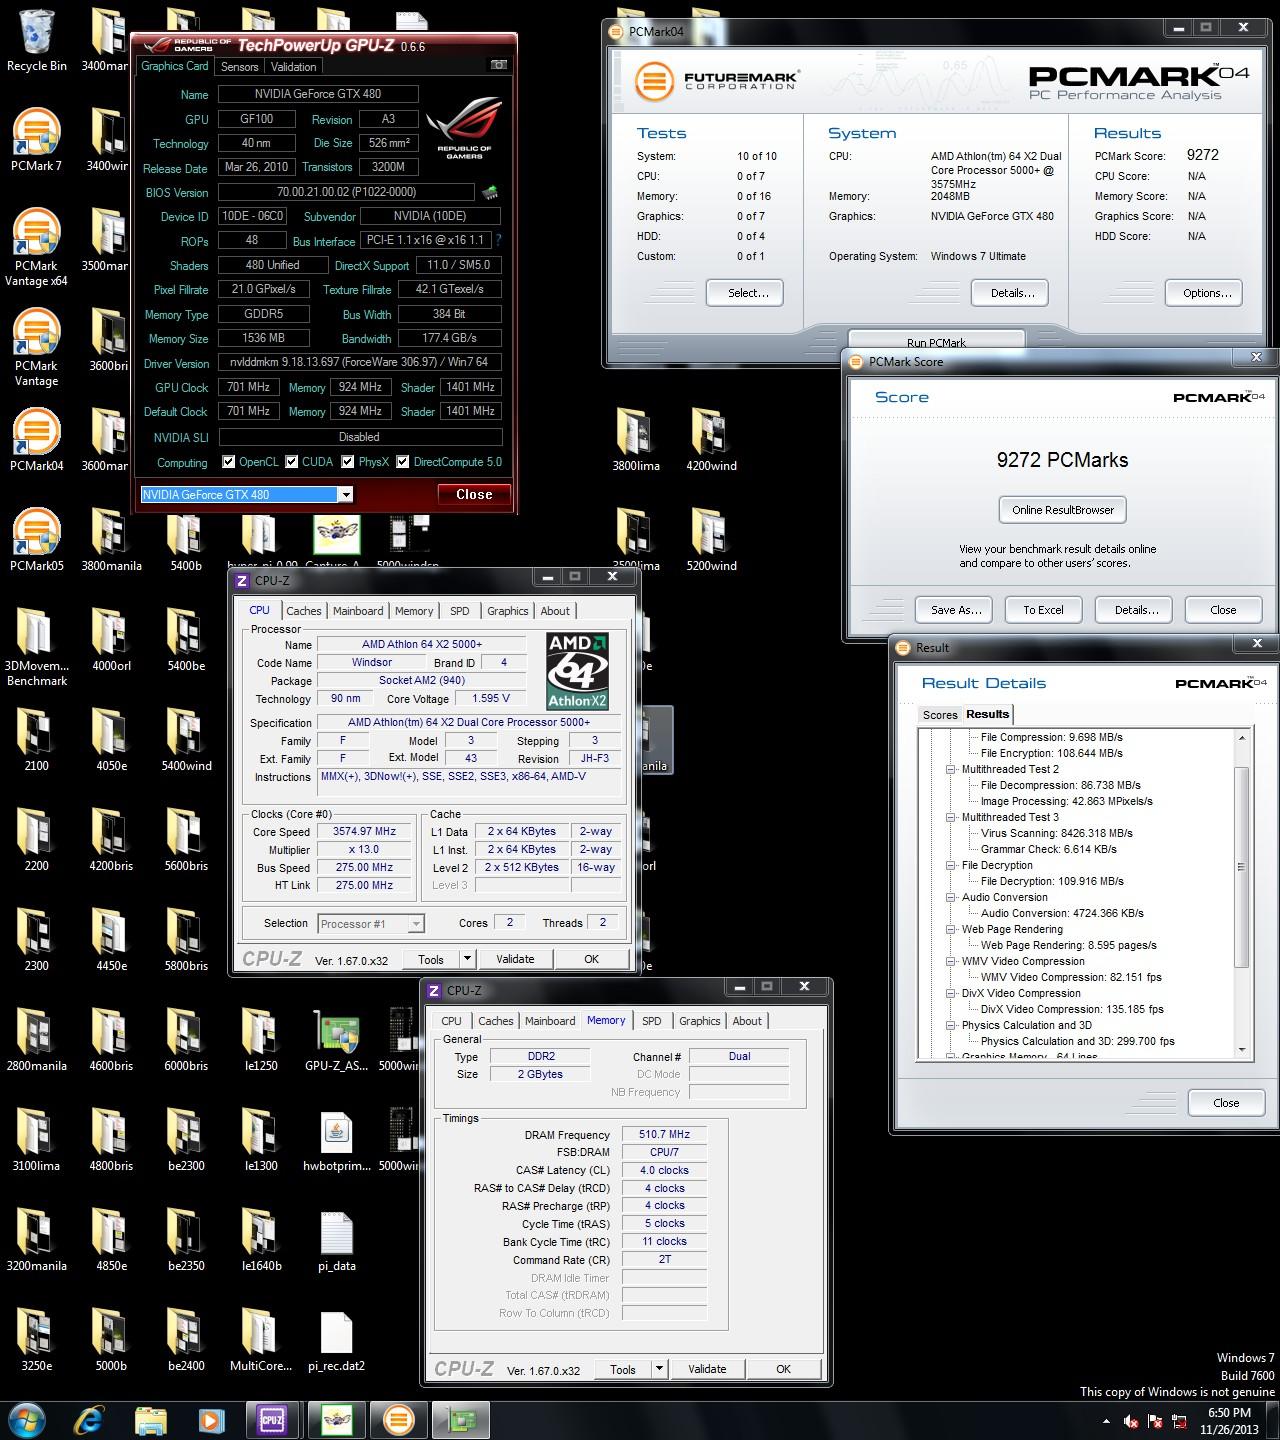Open the Recycle Bin desktop icon
The width and height of the screenshot is (1280, 1440).
37,40
